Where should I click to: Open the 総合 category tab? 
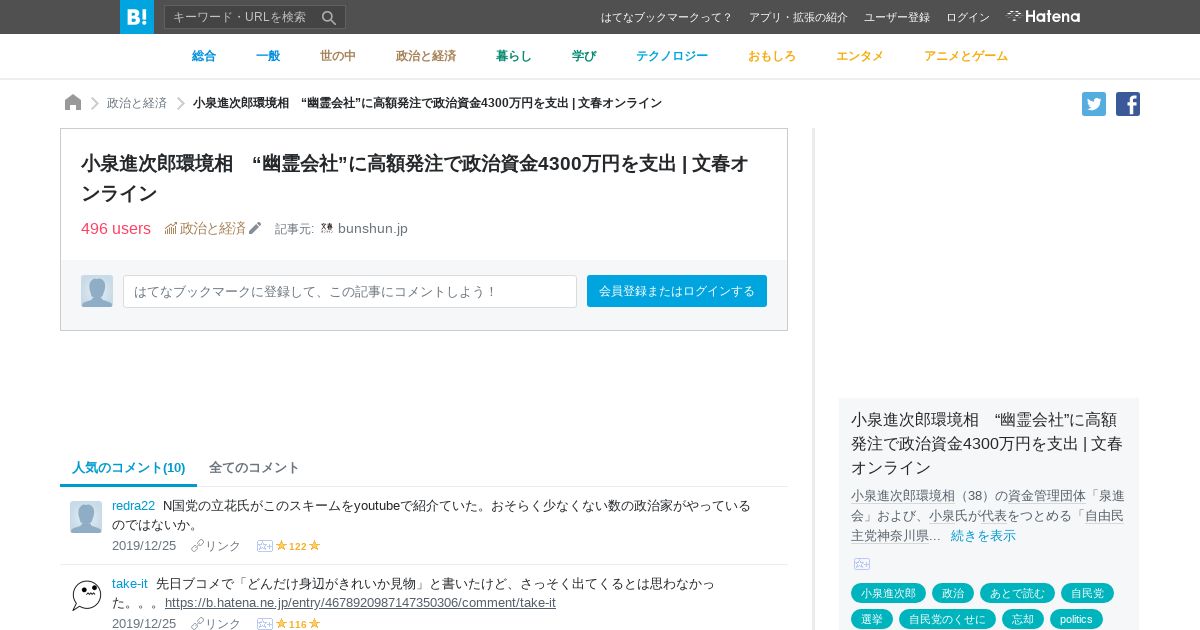point(204,56)
